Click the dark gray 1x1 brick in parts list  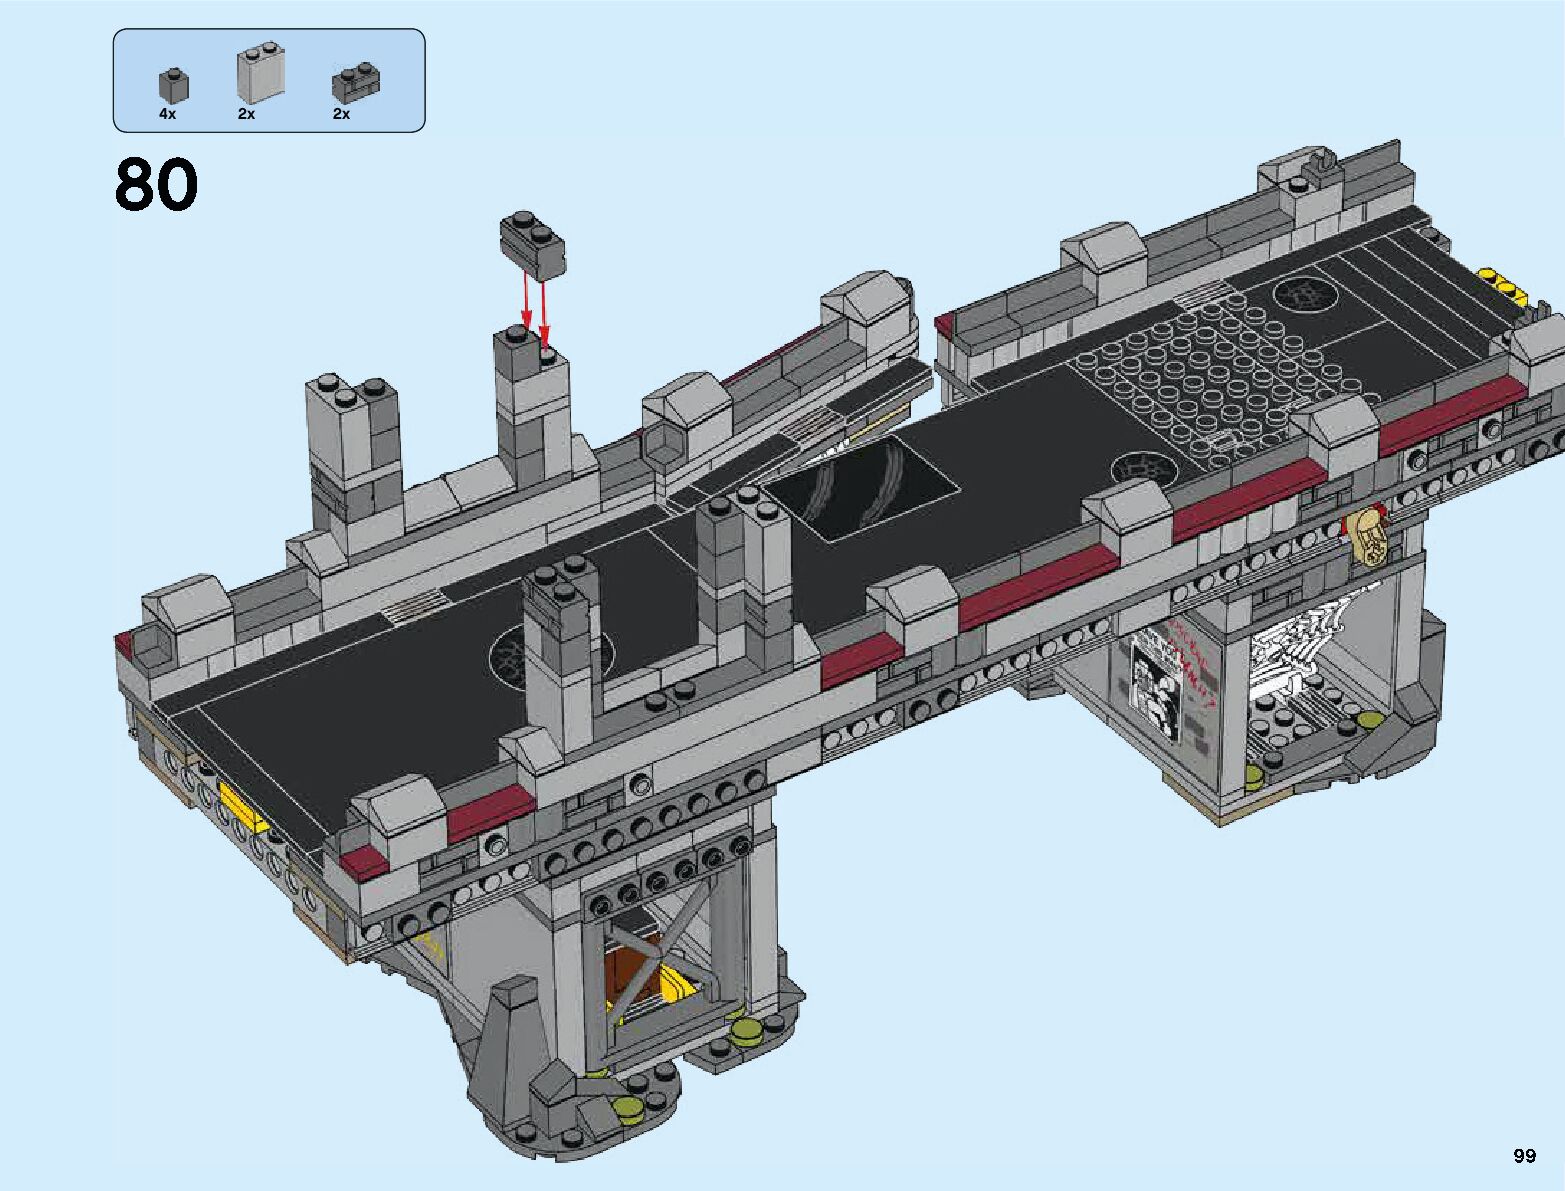tap(172, 85)
